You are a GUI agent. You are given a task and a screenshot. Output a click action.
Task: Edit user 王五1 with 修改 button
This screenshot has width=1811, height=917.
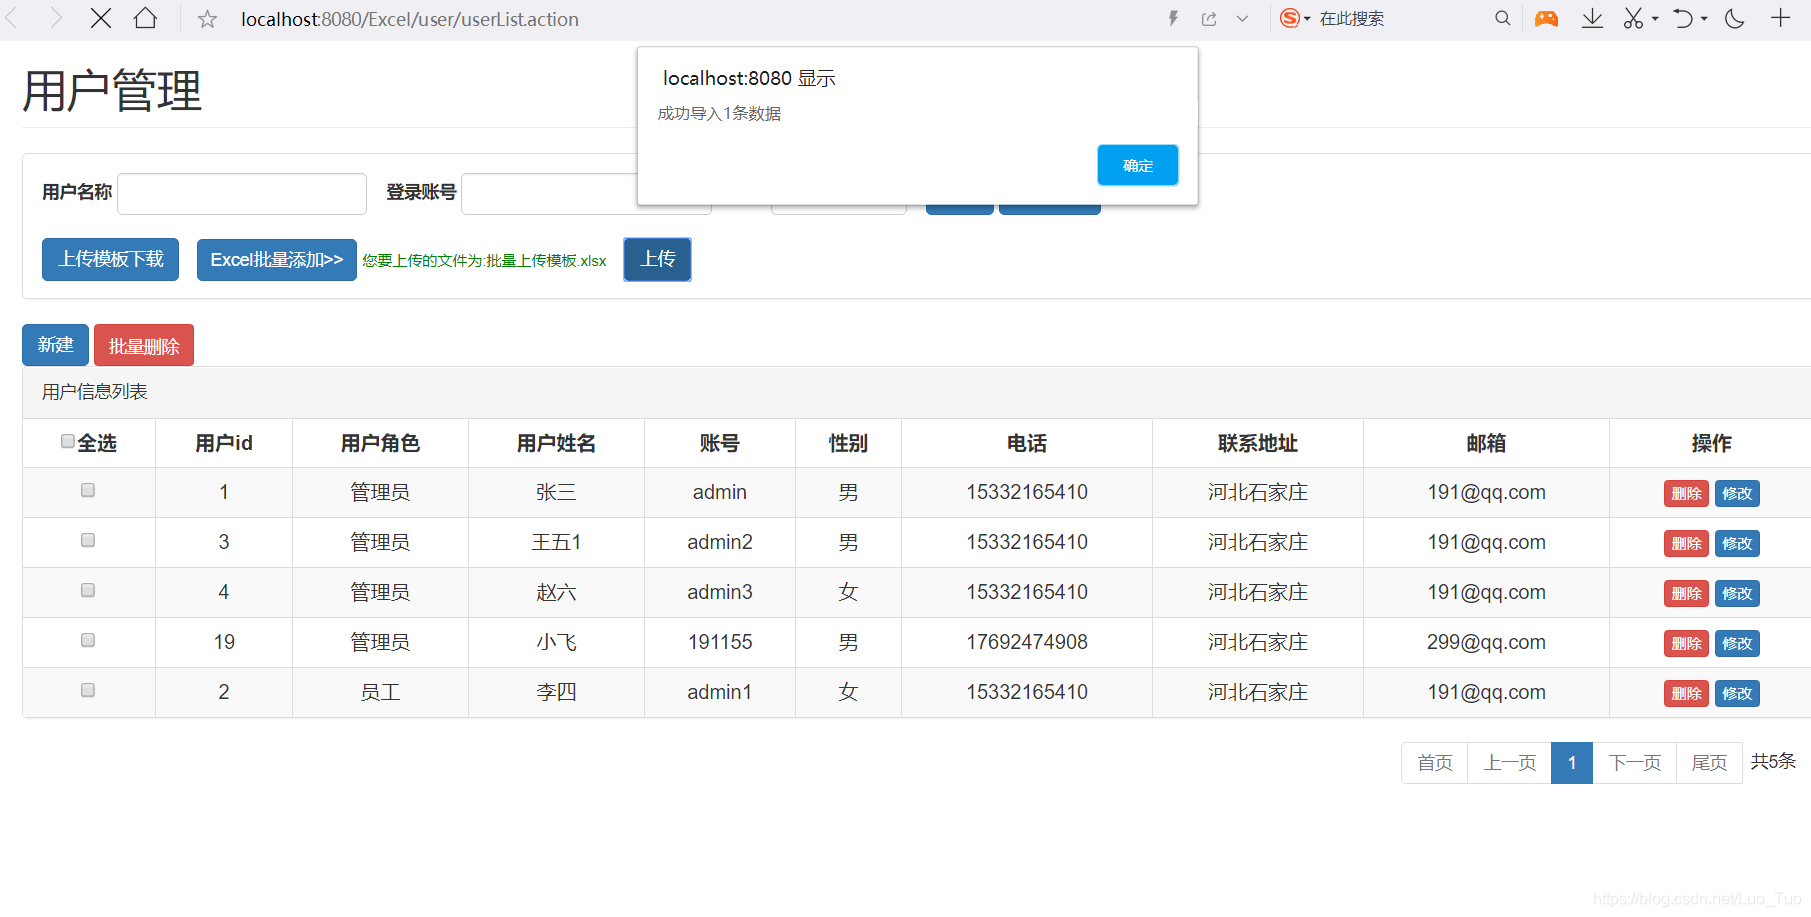(x=1737, y=543)
